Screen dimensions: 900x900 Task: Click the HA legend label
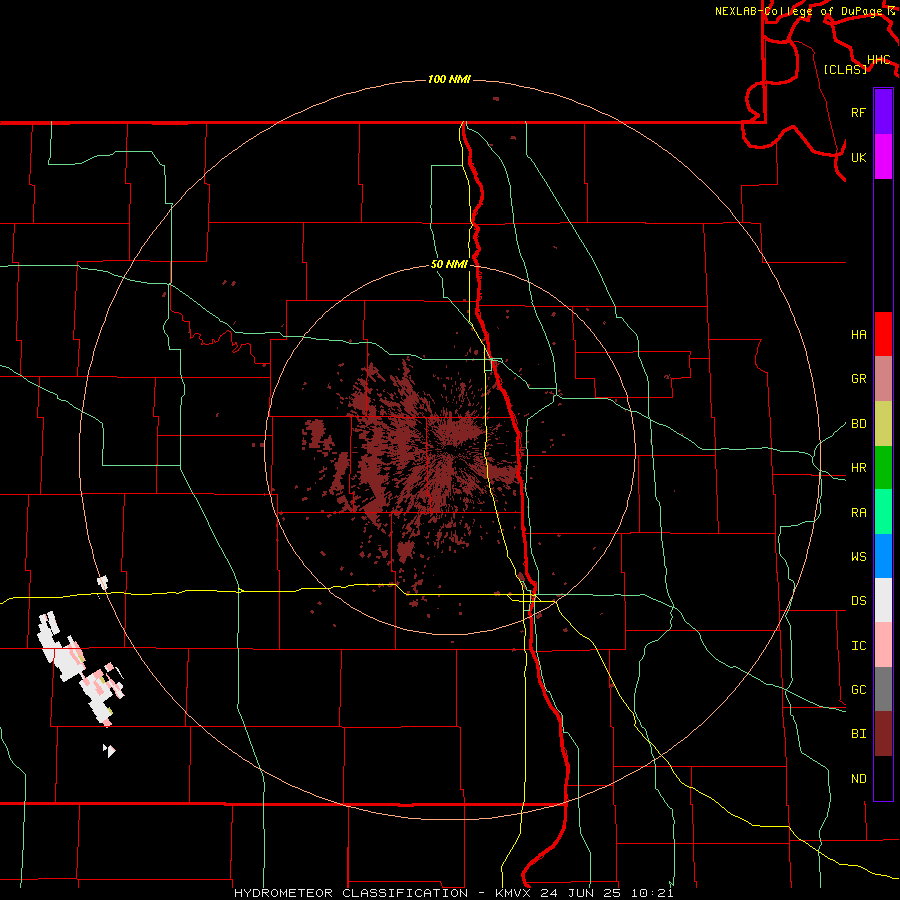(x=858, y=334)
